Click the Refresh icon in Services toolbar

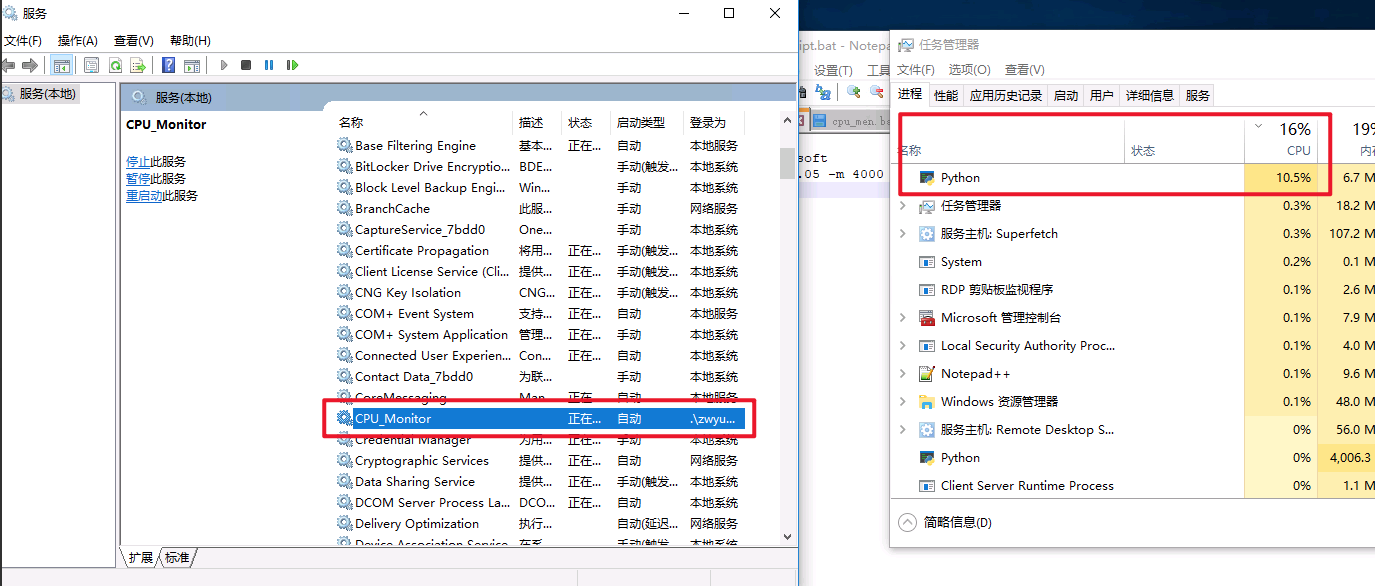115,65
